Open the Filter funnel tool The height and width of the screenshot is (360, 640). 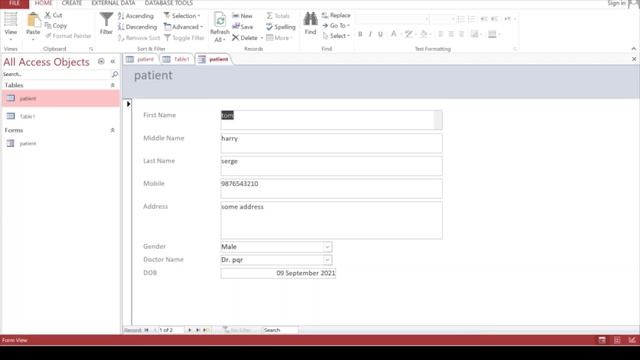106,23
